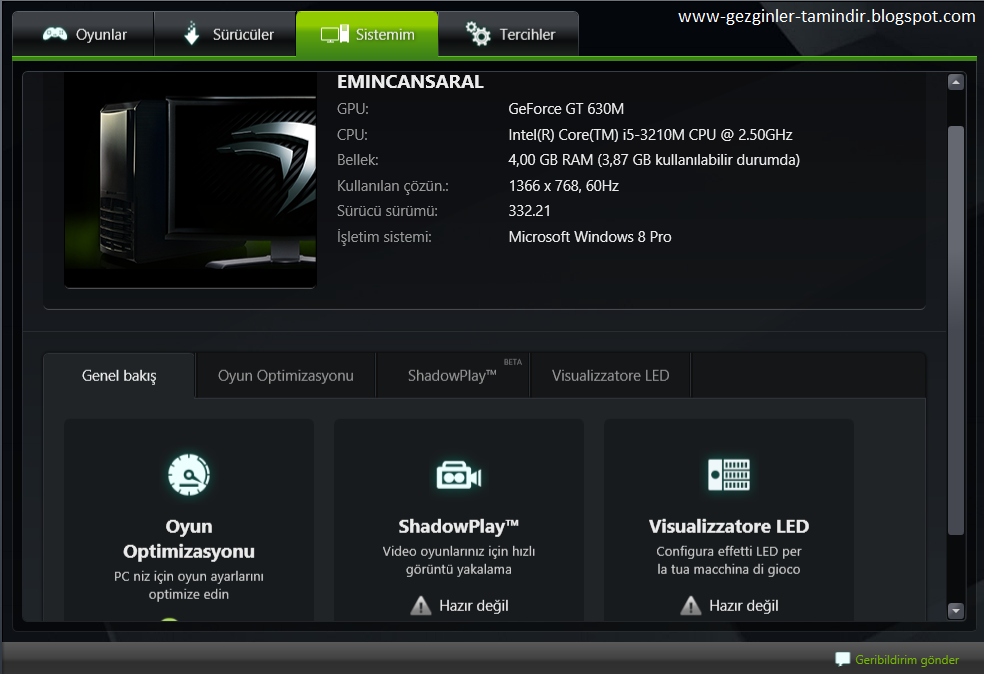Click the 1366 x 768, 60Hz resolution
The image size is (984, 674).
tap(564, 186)
